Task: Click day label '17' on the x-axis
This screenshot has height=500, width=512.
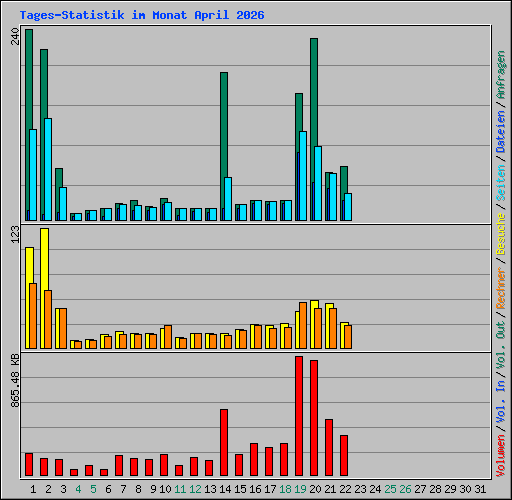Action: point(270,489)
